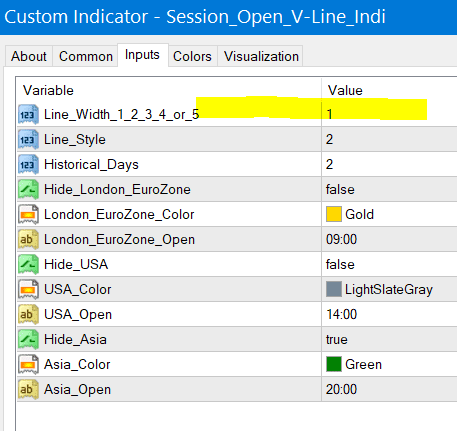Click the integer icon beside Line_Width_1_2_3_4_or_5

pyautogui.click(x=28, y=114)
